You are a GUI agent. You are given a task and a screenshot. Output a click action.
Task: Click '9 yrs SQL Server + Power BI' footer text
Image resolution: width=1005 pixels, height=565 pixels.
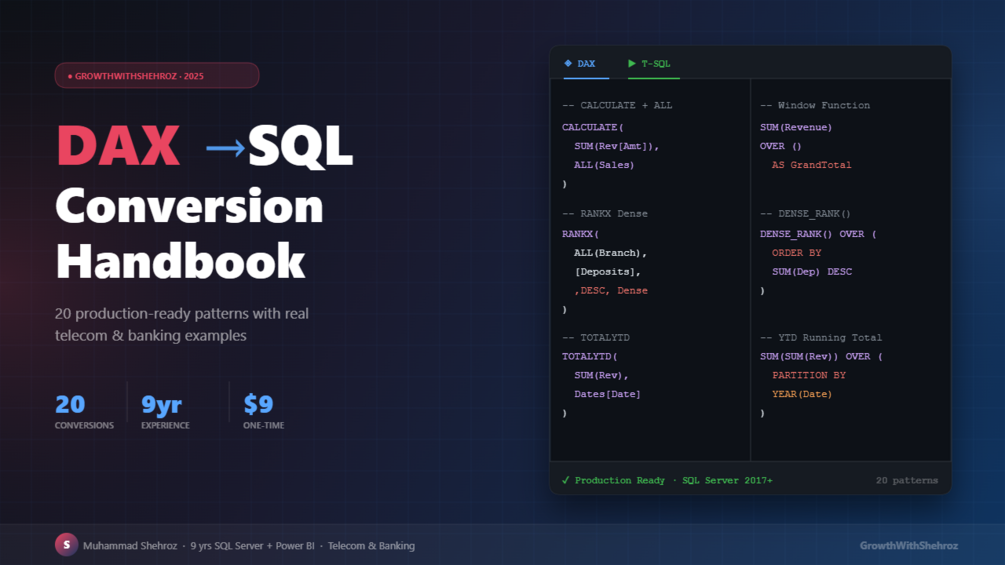tap(252, 546)
